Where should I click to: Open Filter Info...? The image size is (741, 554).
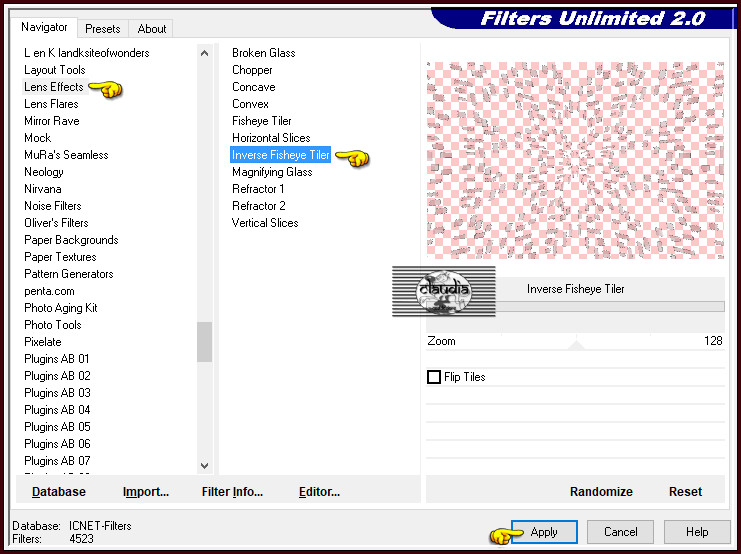point(232,492)
